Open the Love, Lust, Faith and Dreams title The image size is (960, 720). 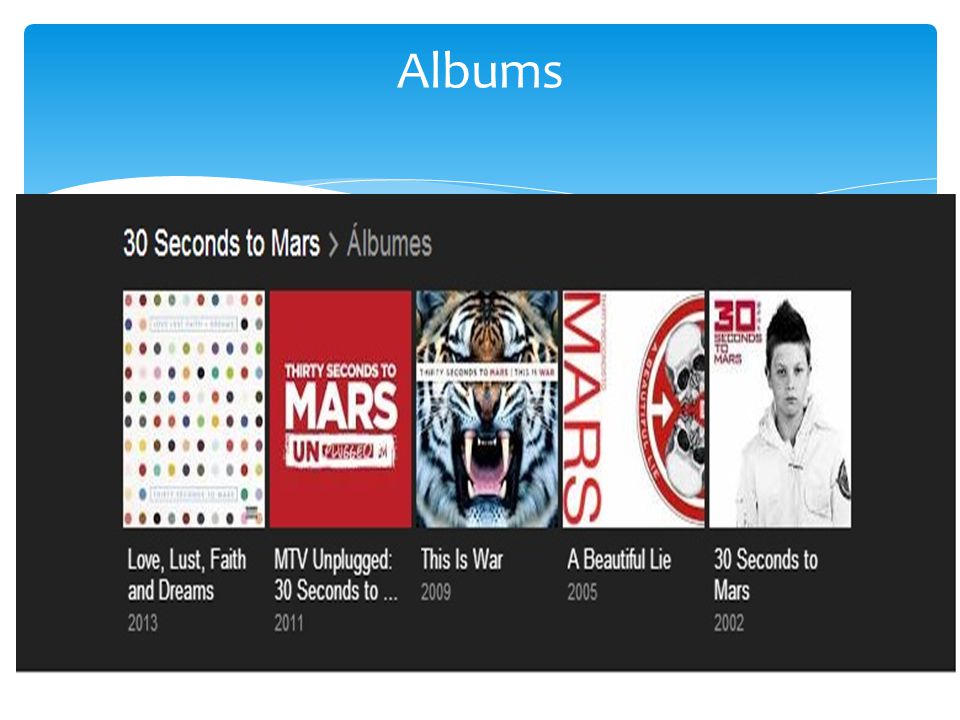pos(187,575)
